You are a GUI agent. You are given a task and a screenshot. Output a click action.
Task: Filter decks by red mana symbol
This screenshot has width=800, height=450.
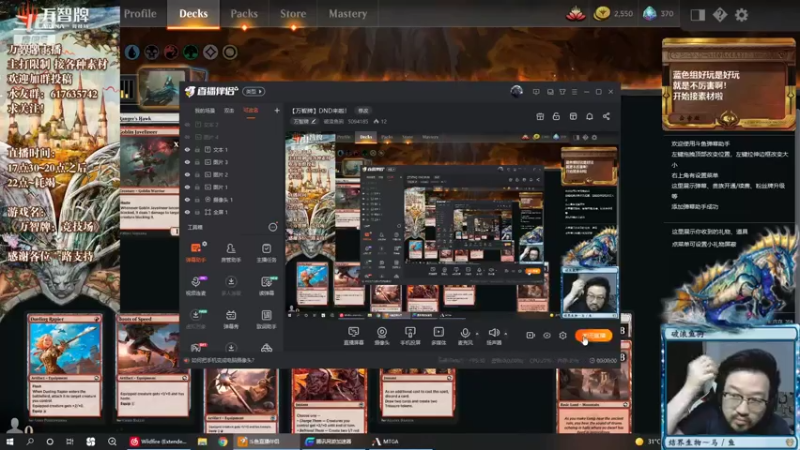171,52
